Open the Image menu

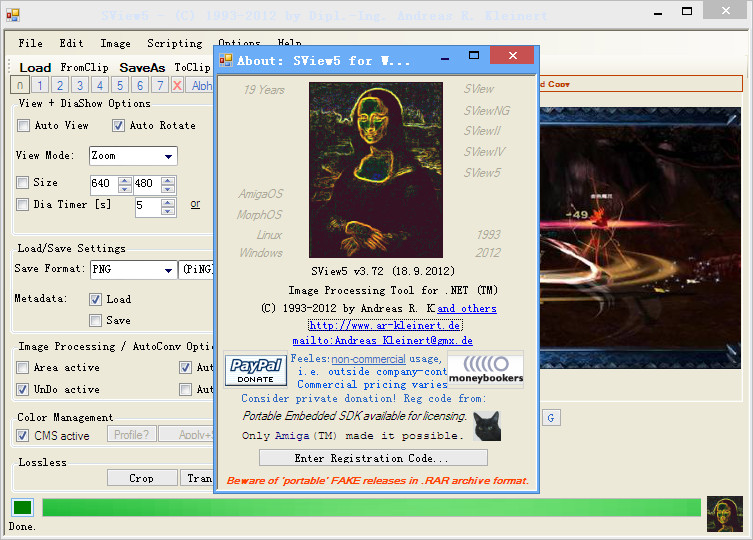tap(115, 44)
